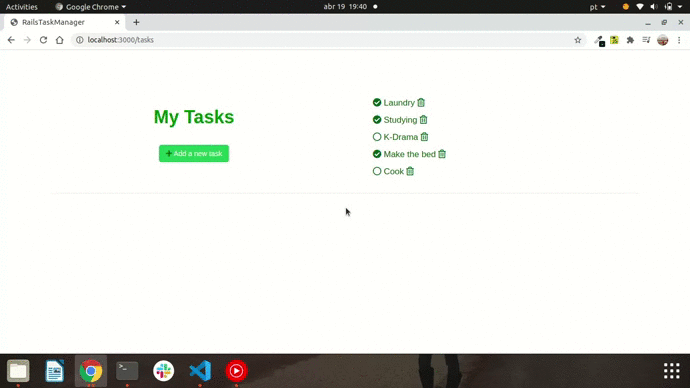Image resolution: width=690 pixels, height=388 pixels.
Task: Mark the Cook task as complete
Action: [x=377, y=171]
